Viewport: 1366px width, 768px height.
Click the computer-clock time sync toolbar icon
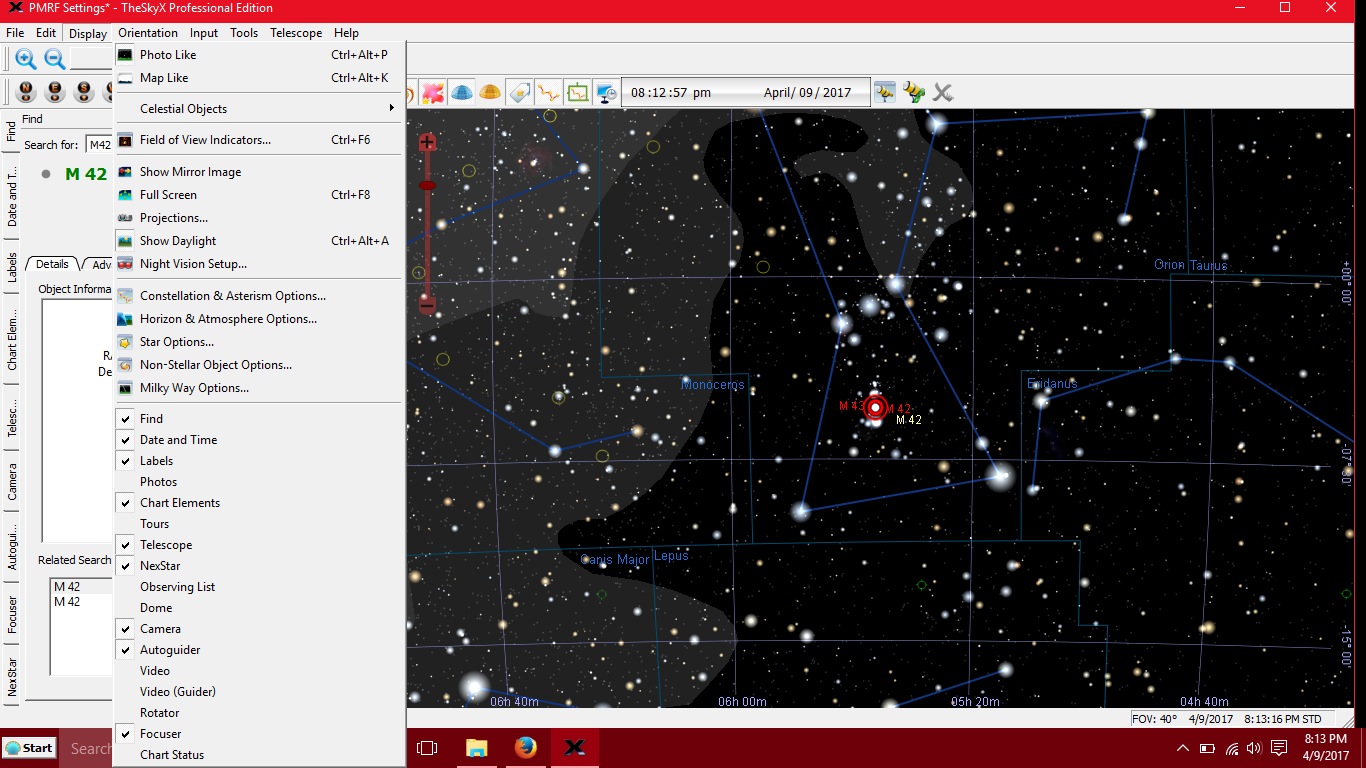[x=605, y=93]
